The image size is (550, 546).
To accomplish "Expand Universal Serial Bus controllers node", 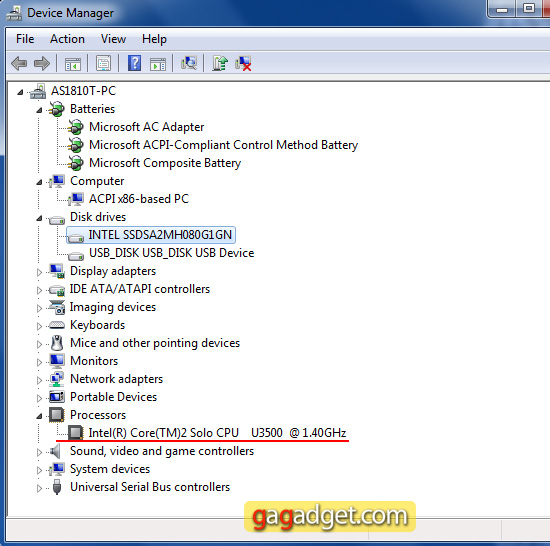I will (39, 488).
